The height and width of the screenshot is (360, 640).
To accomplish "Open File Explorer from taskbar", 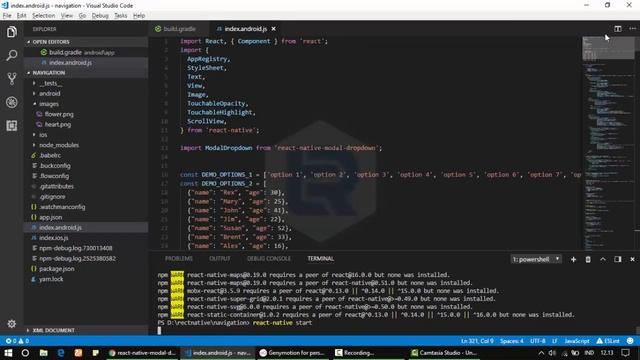I will 44,353.
